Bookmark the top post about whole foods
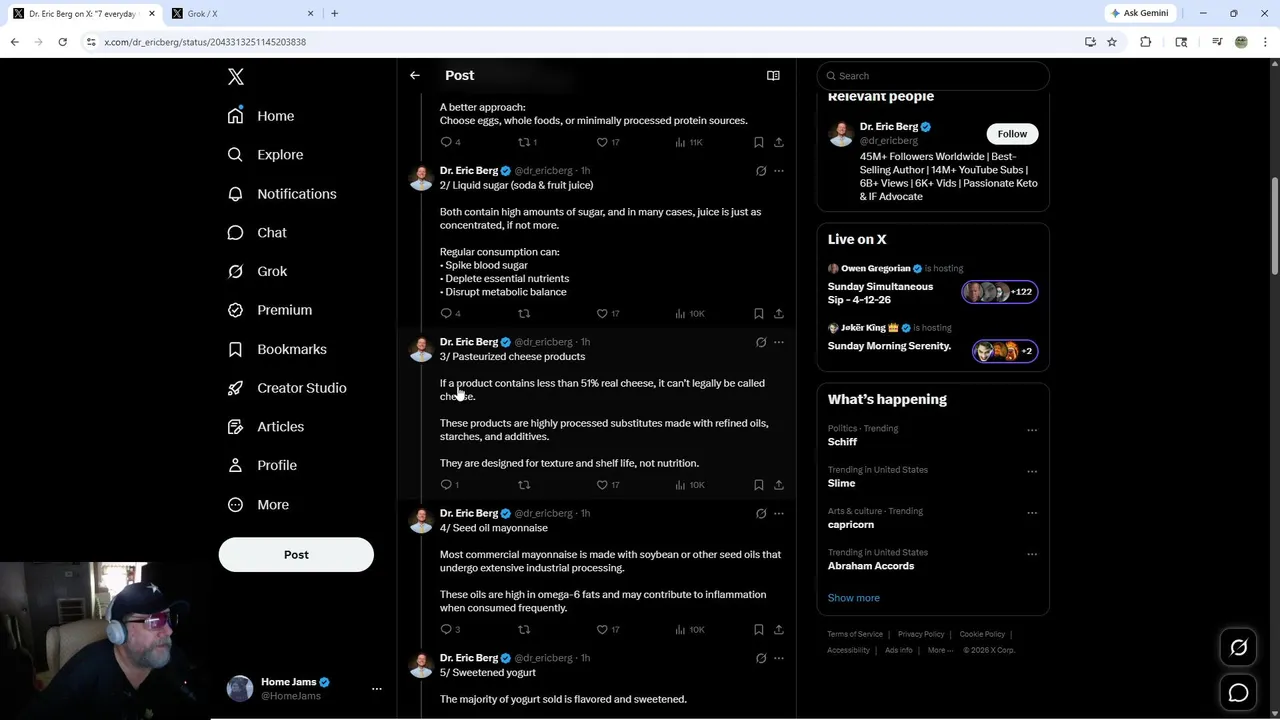 click(759, 142)
